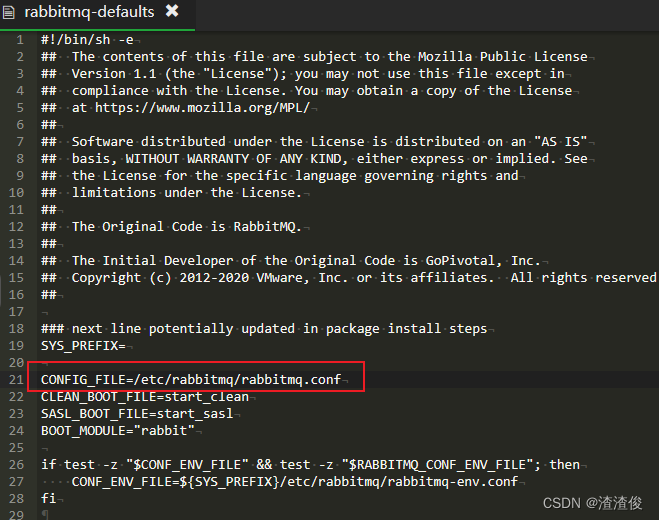
Task: Click the 'limitations under the License.' line
Action: pyautogui.click(x=171, y=193)
